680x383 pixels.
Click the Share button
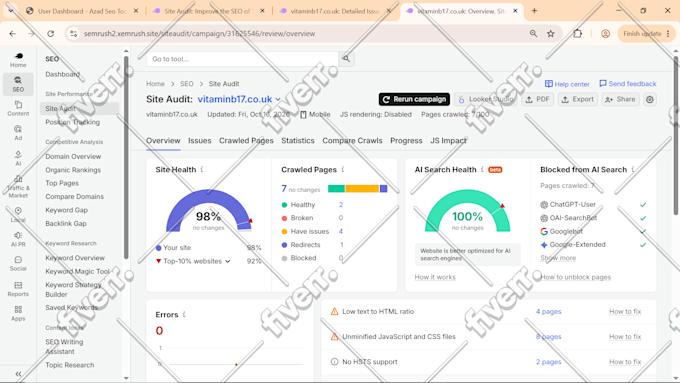click(620, 99)
